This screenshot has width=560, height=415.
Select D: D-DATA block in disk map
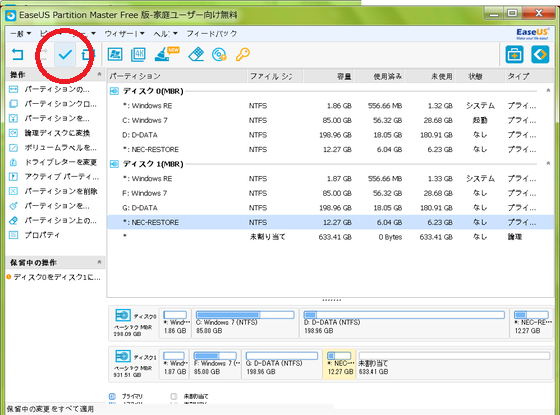click(404, 323)
